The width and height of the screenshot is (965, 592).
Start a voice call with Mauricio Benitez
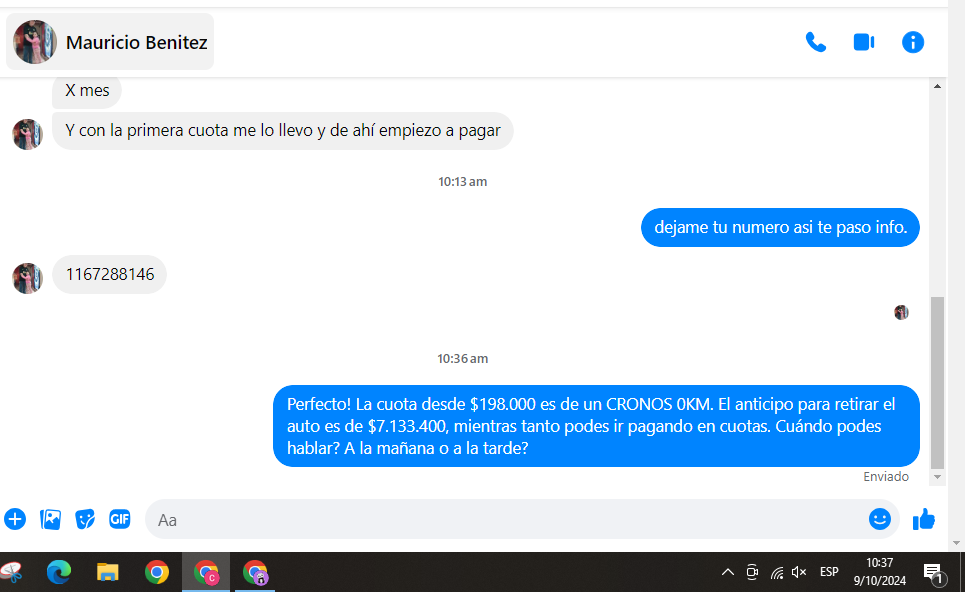click(816, 42)
